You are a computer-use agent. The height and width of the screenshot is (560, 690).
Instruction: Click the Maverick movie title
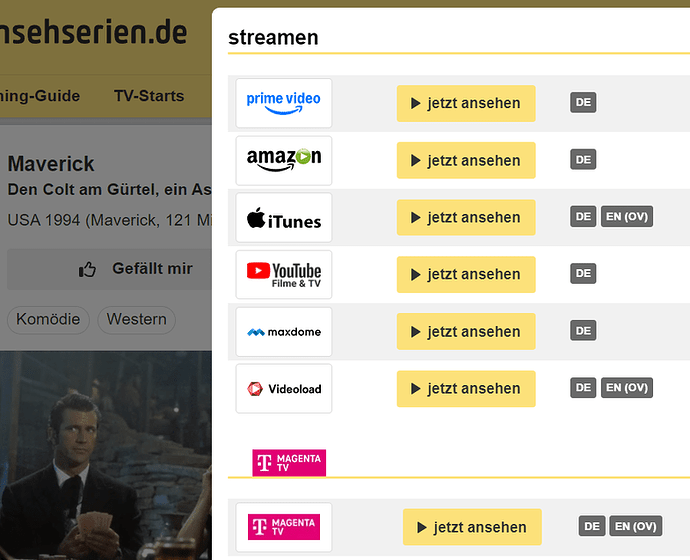pos(51,164)
